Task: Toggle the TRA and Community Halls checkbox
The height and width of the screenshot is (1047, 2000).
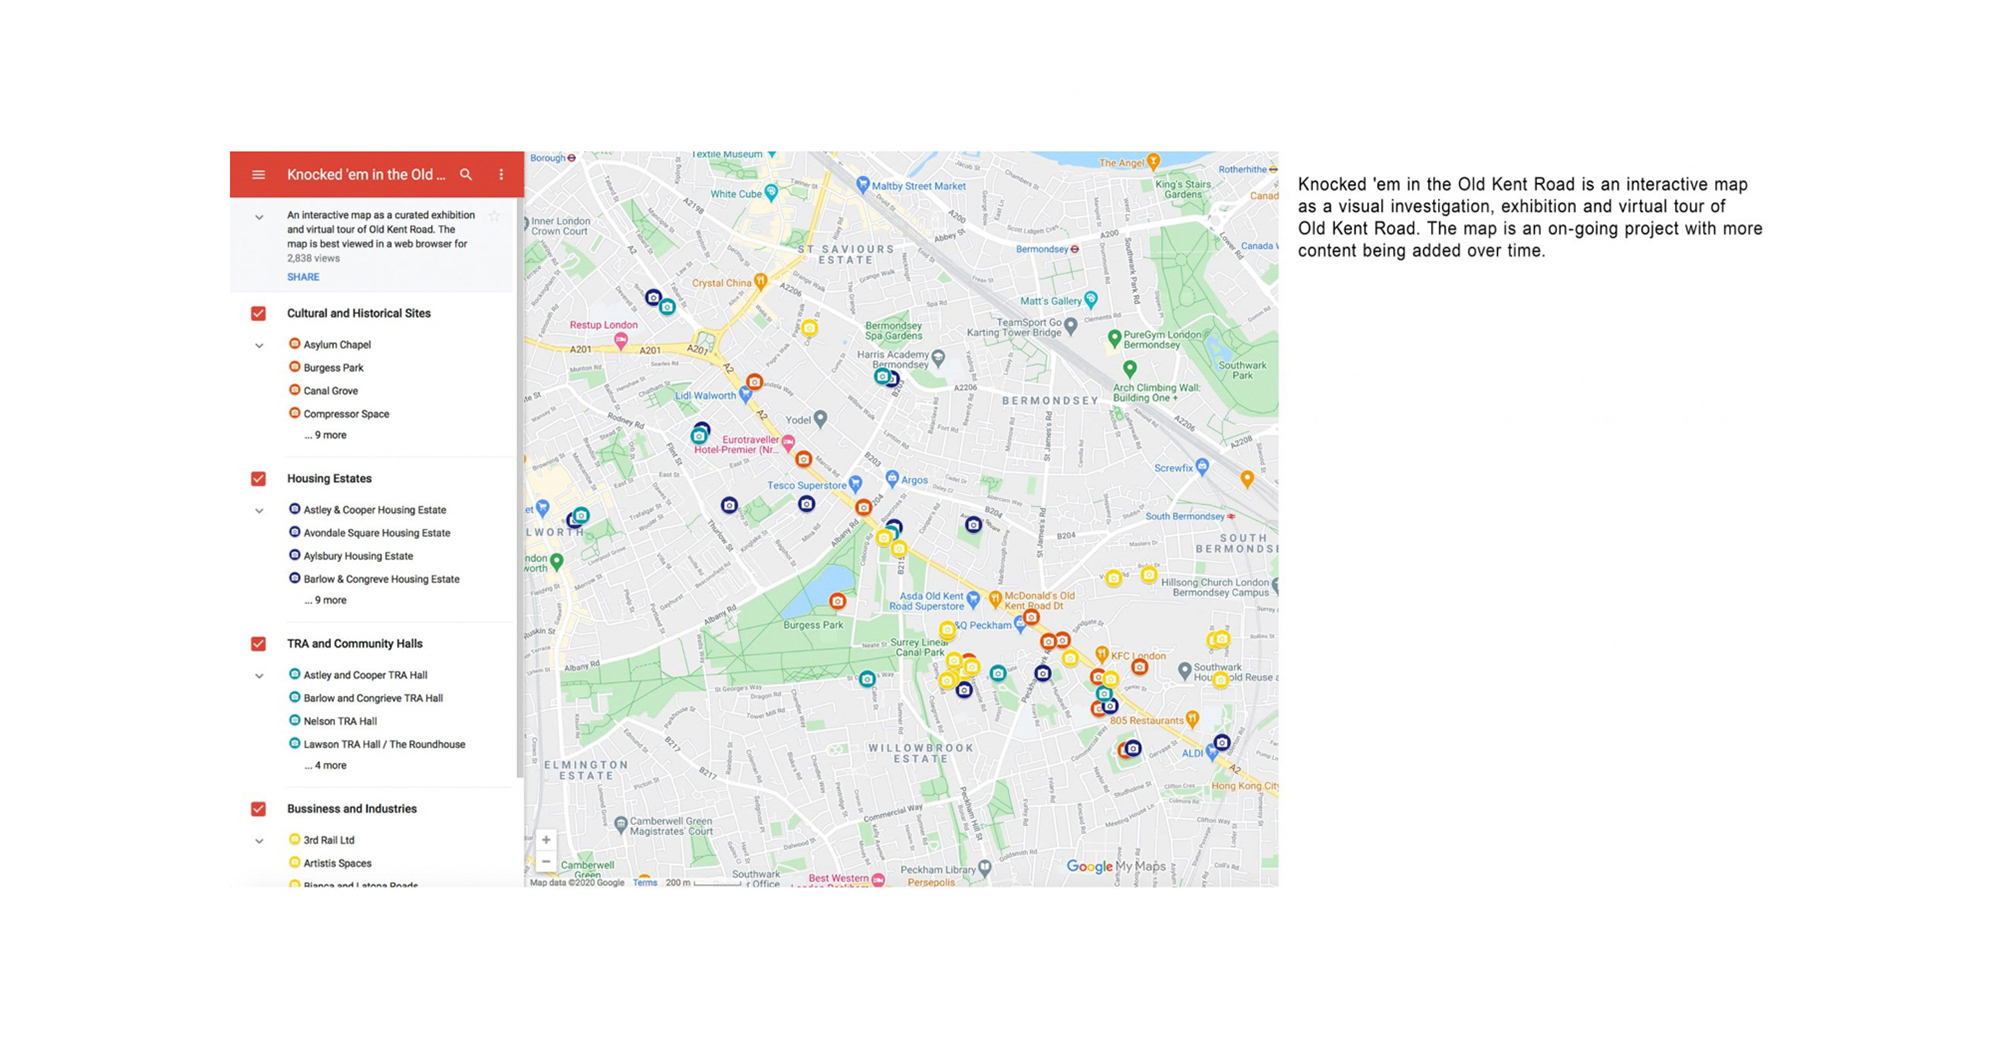Action: (x=258, y=644)
